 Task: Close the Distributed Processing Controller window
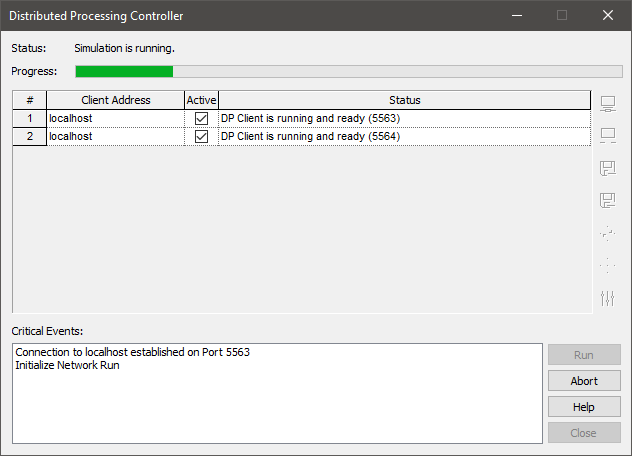click(x=608, y=15)
